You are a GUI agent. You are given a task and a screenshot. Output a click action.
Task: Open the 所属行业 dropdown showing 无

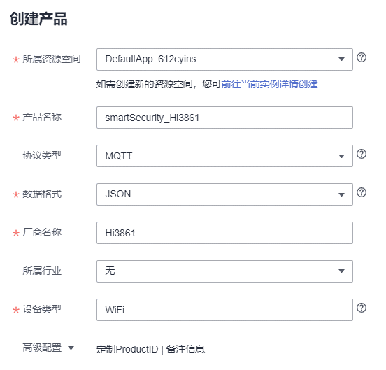point(224,271)
